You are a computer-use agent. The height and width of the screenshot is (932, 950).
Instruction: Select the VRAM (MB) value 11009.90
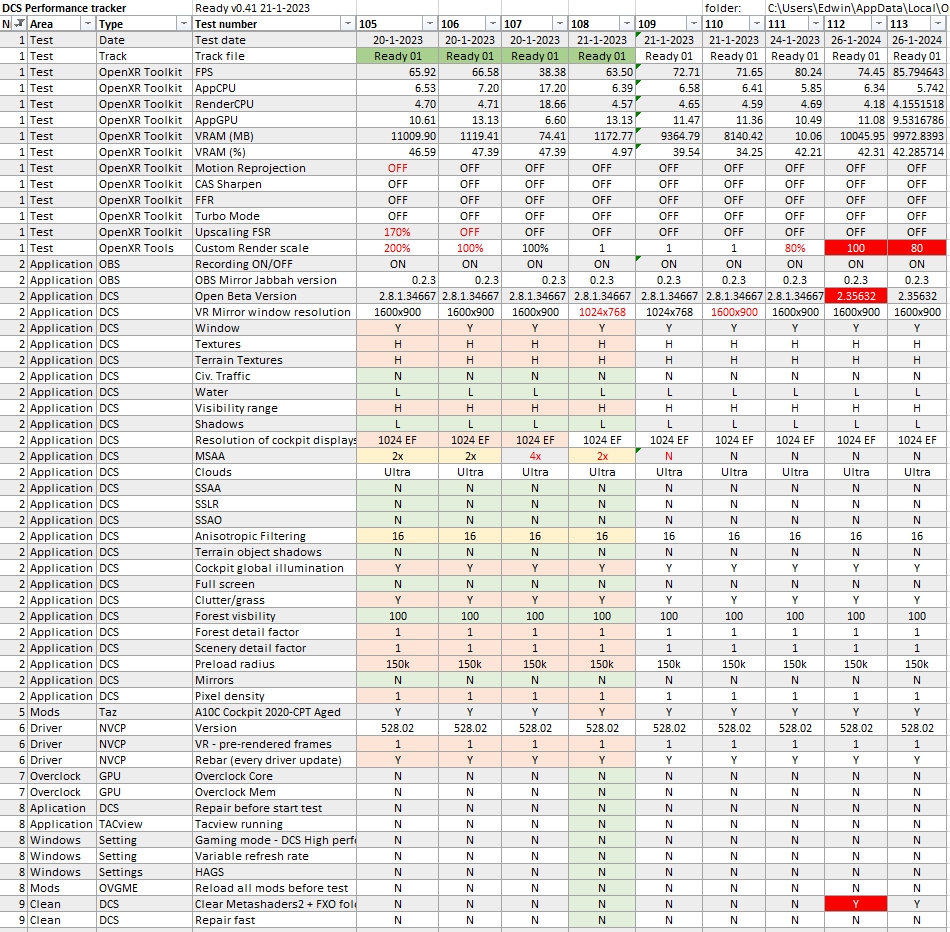click(x=397, y=136)
